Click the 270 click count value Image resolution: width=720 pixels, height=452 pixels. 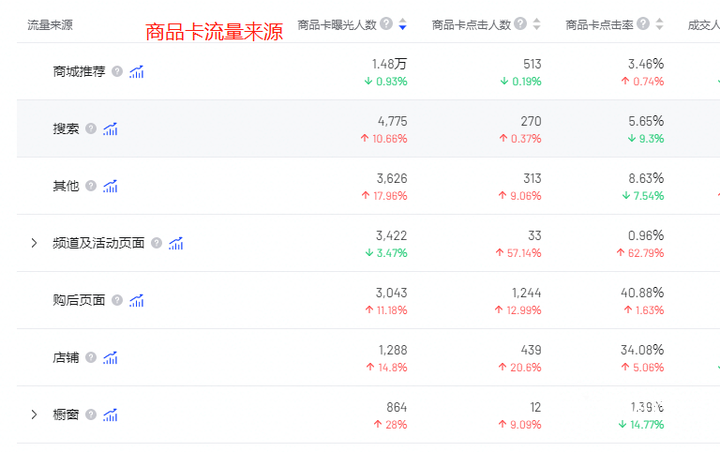point(531,121)
